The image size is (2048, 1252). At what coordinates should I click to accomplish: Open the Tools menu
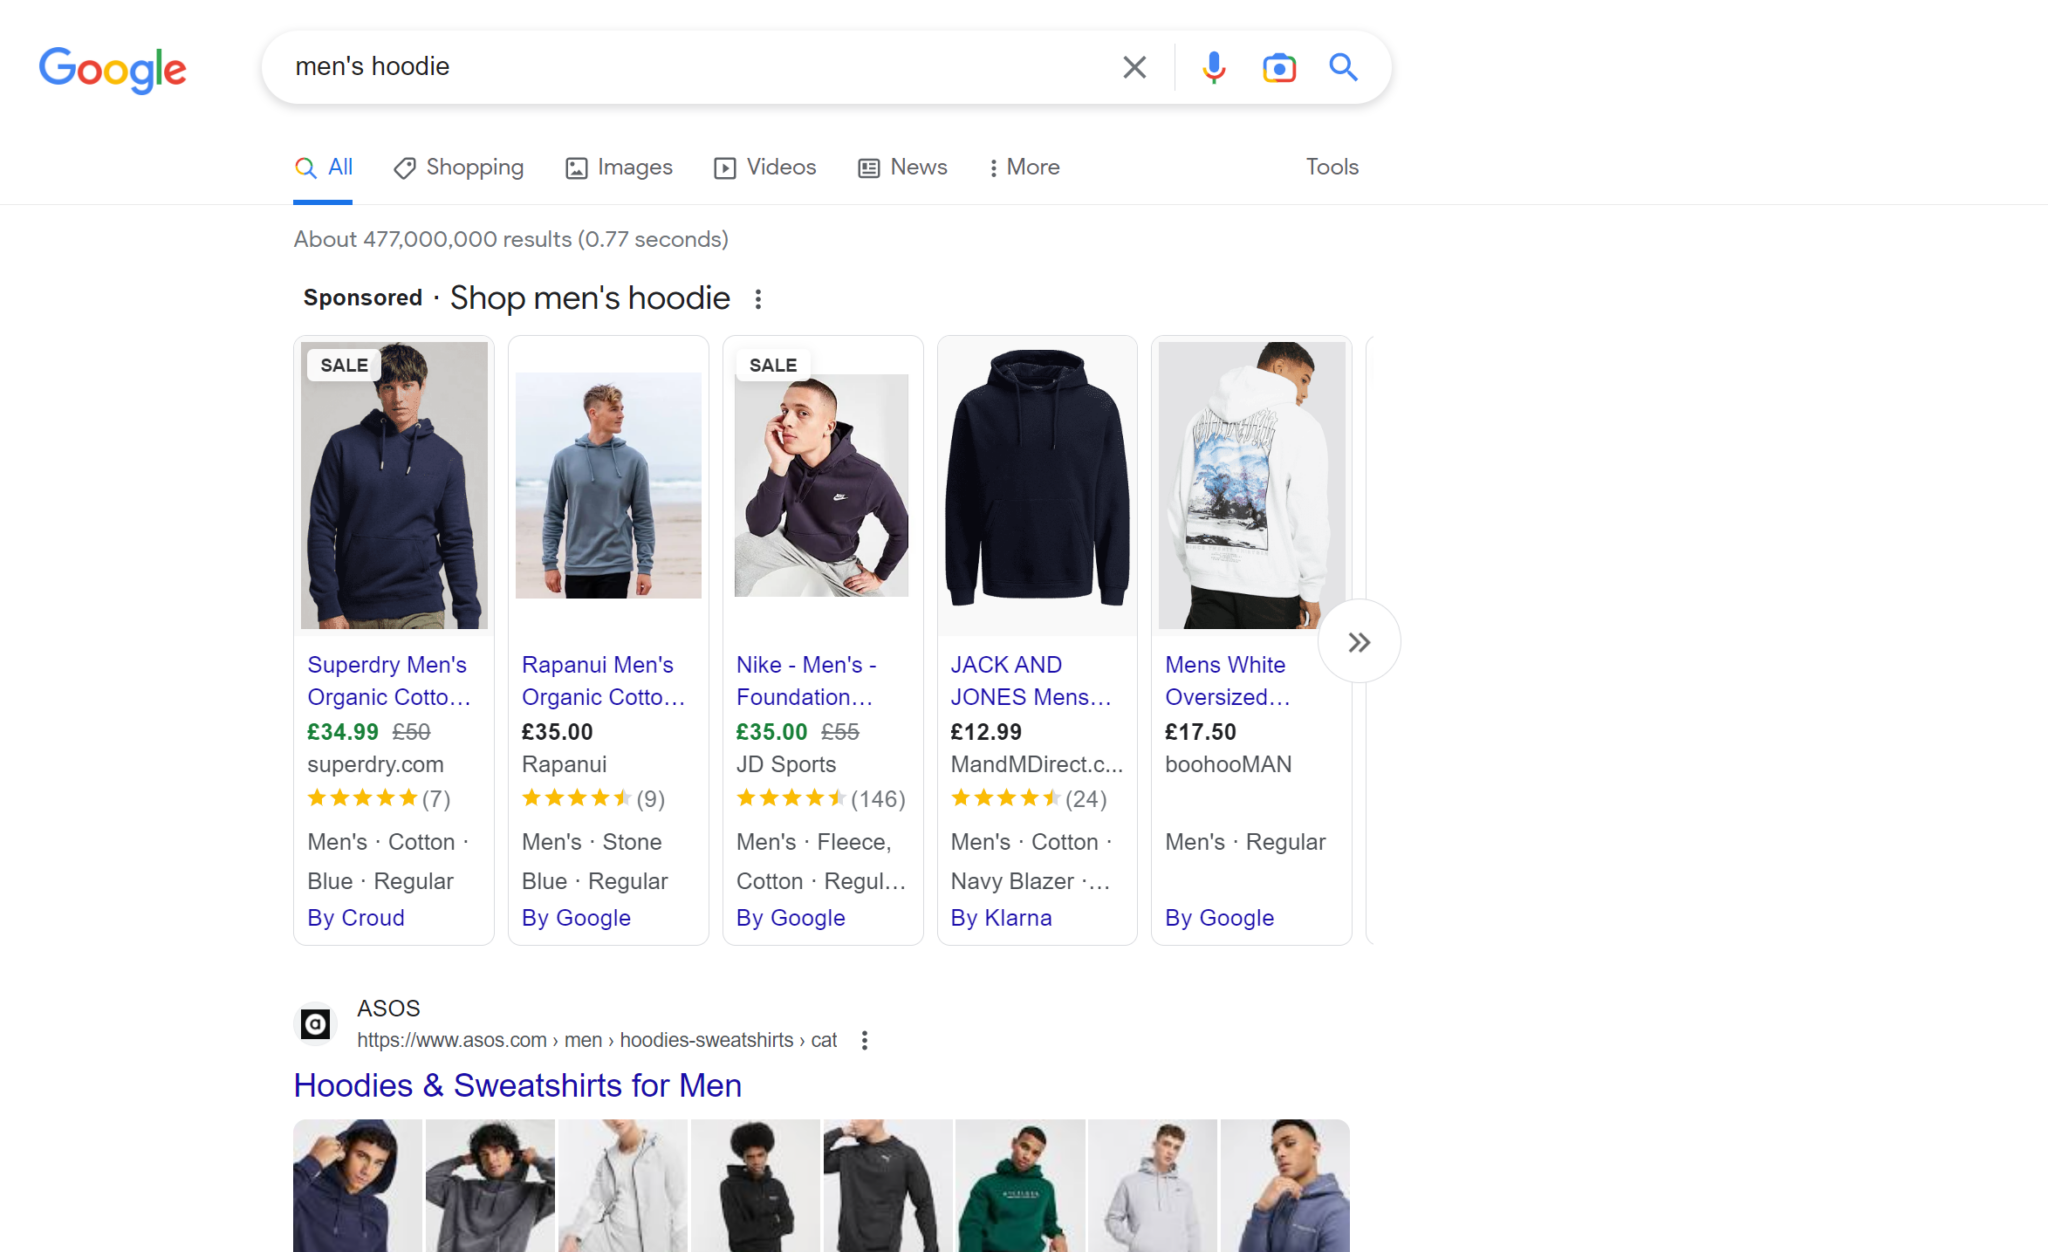pos(1331,167)
